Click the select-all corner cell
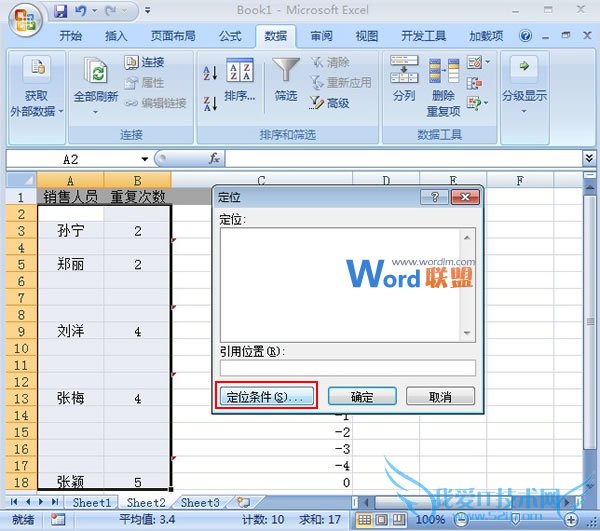600x531 pixels. pos(21,180)
